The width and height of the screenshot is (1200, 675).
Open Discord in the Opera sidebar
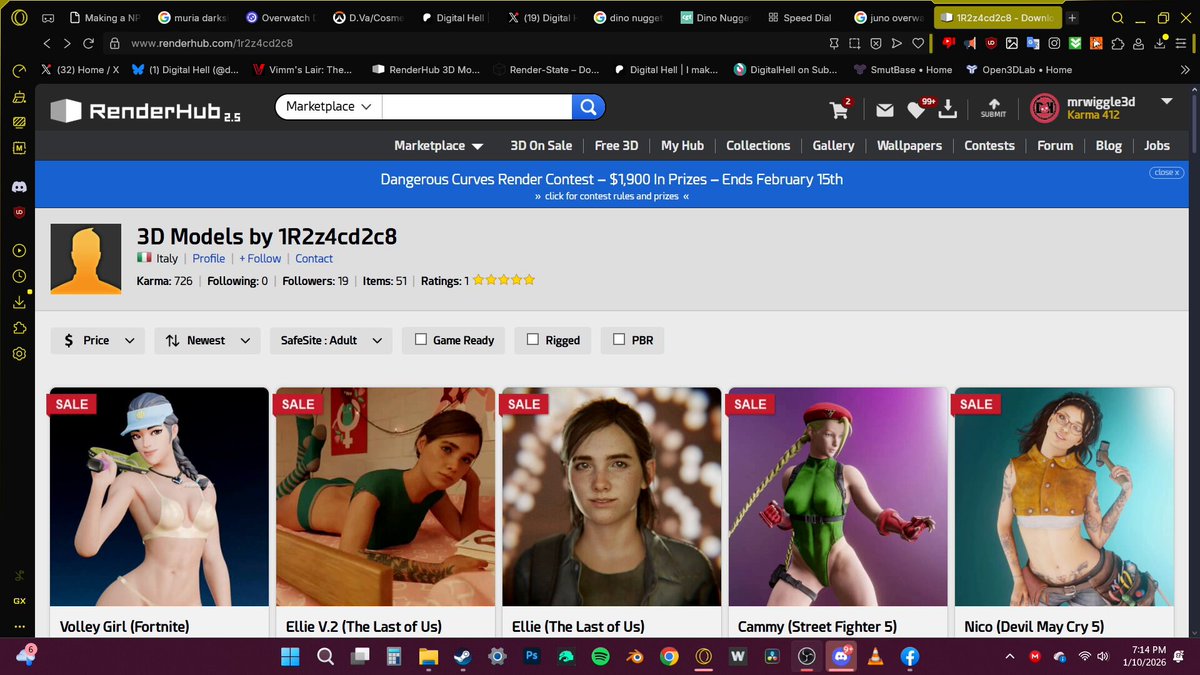point(19,186)
